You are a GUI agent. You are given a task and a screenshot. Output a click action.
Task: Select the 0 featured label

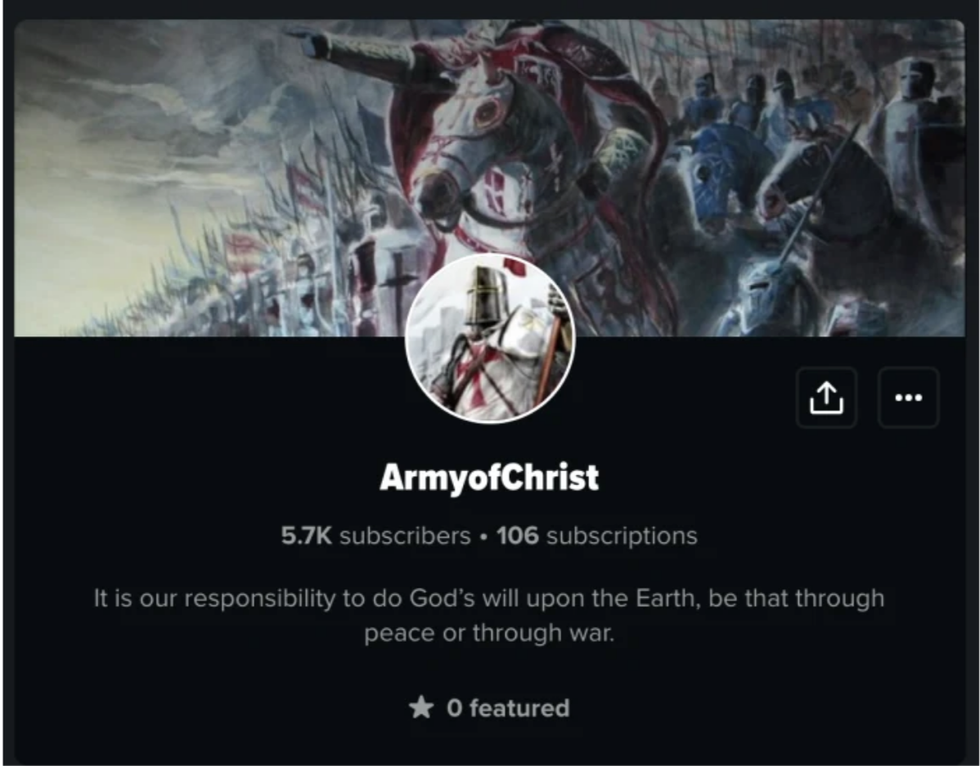tap(508, 708)
